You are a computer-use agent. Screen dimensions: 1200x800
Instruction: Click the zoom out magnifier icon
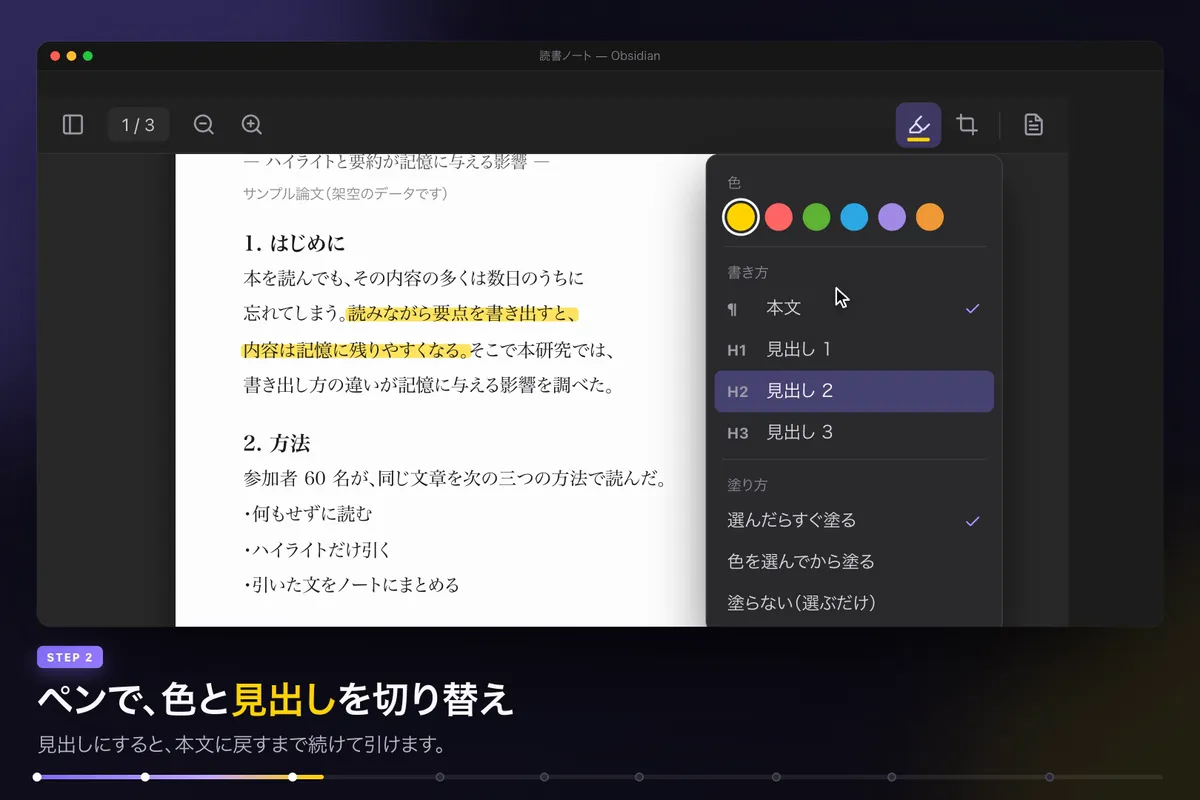click(204, 125)
